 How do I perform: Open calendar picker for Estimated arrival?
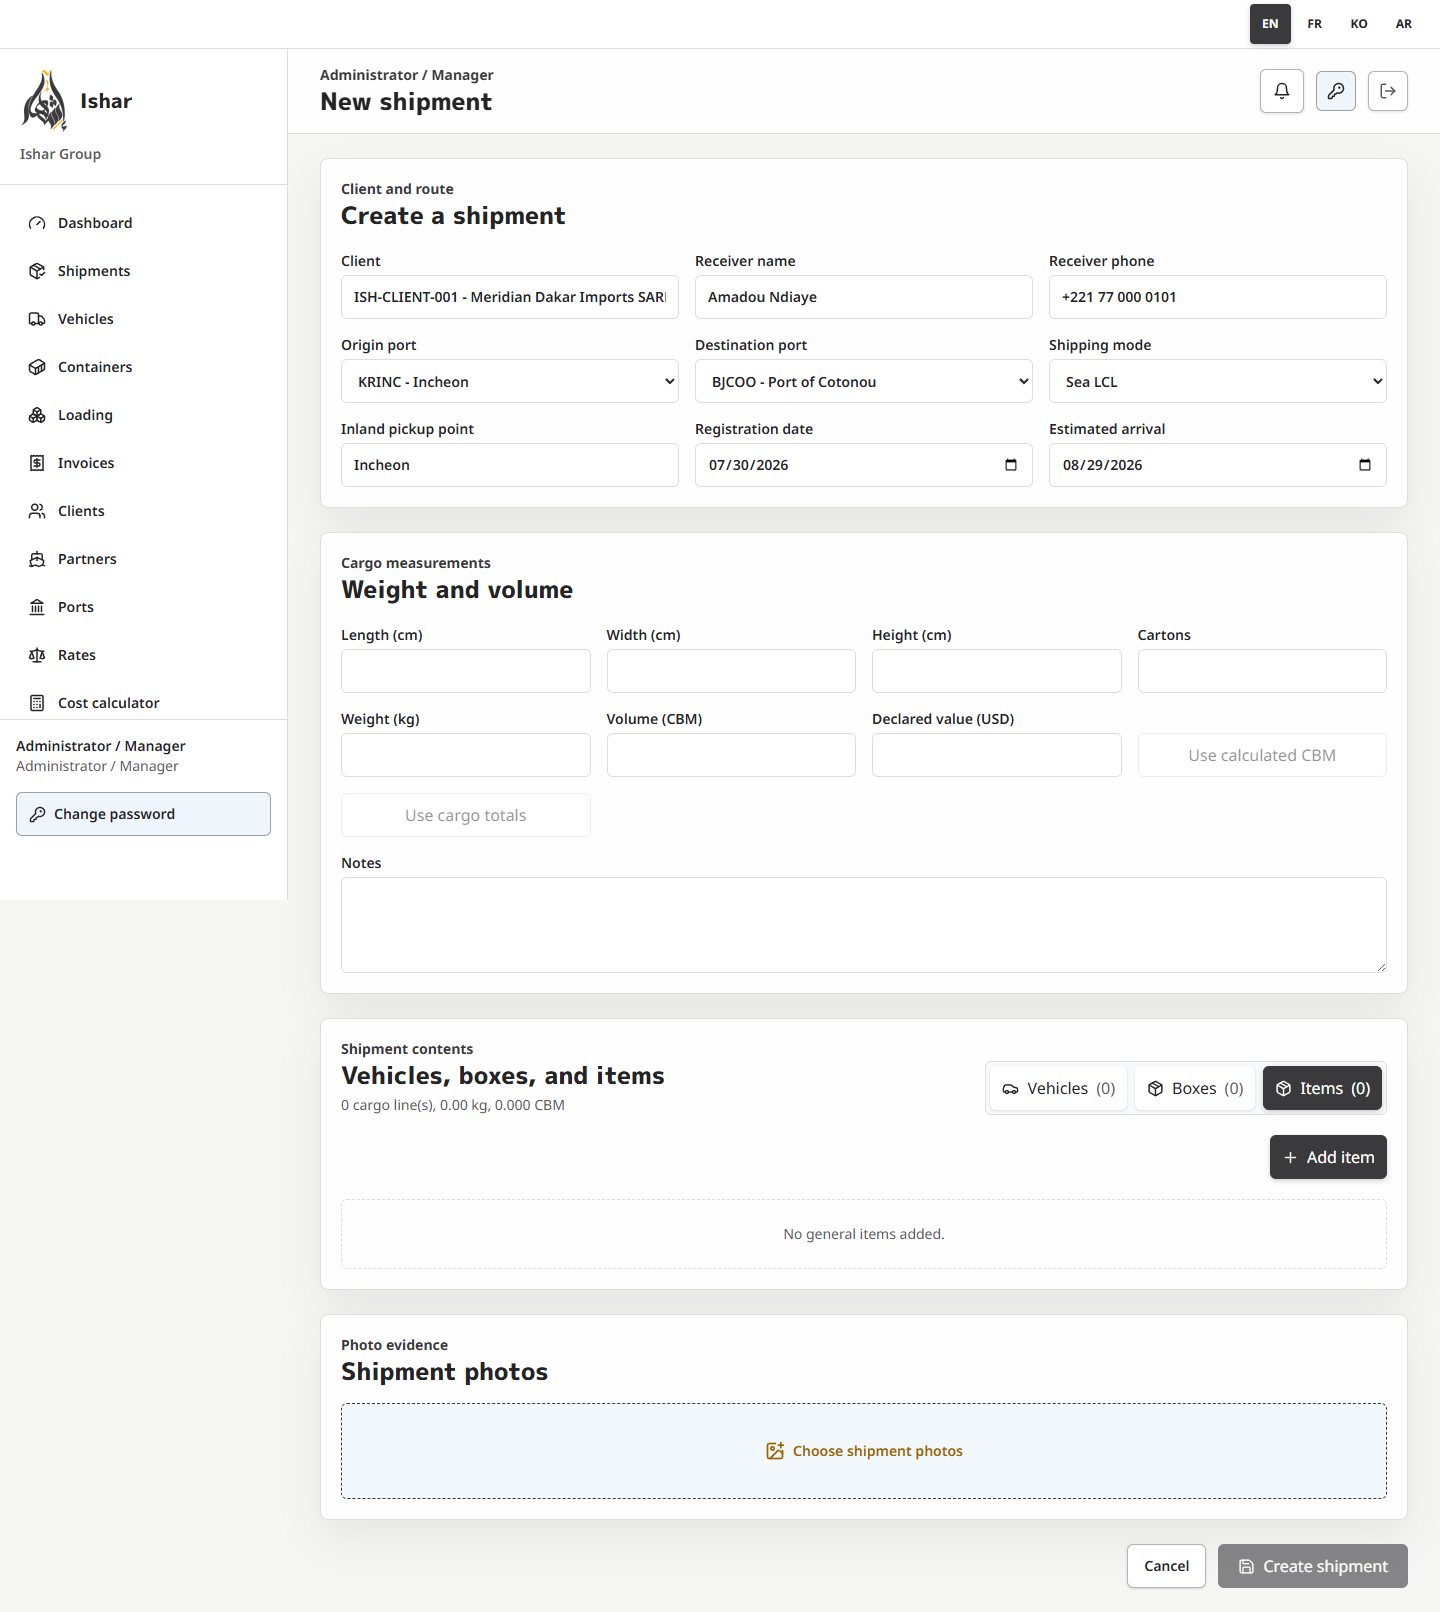tap(1365, 465)
